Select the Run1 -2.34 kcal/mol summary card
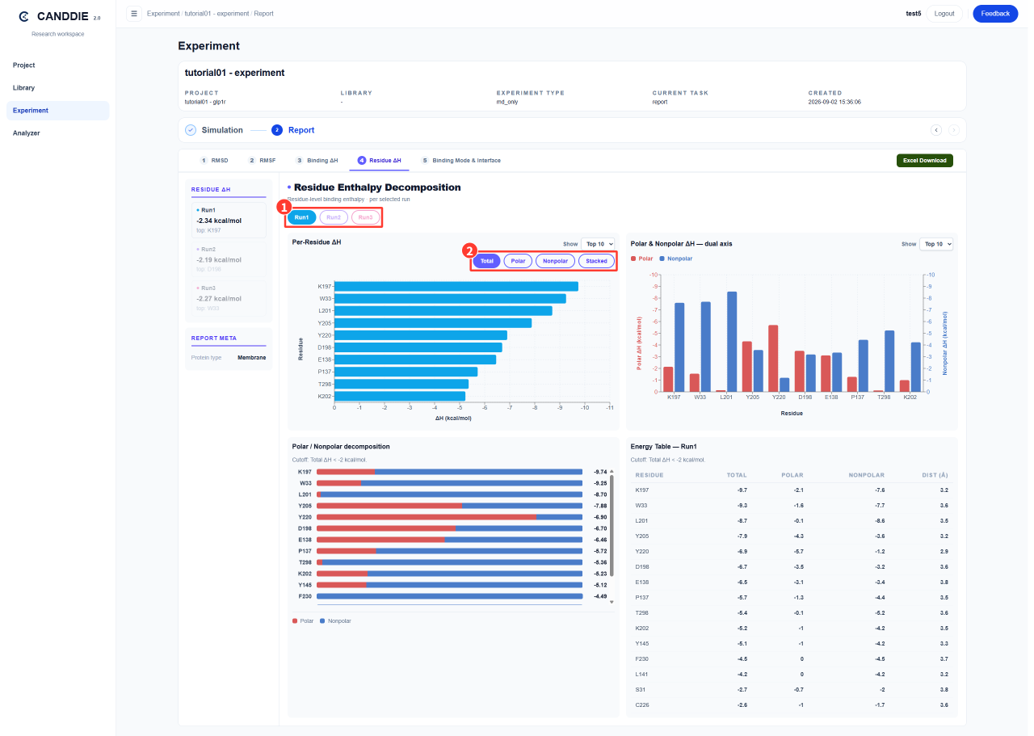Image resolution: width=1034 pixels, height=736 pixels. tap(228, 220)
